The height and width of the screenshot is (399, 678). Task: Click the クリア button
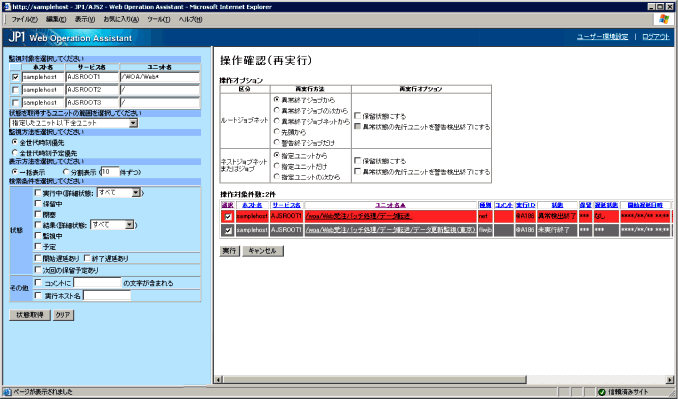(x=63, y=315)
